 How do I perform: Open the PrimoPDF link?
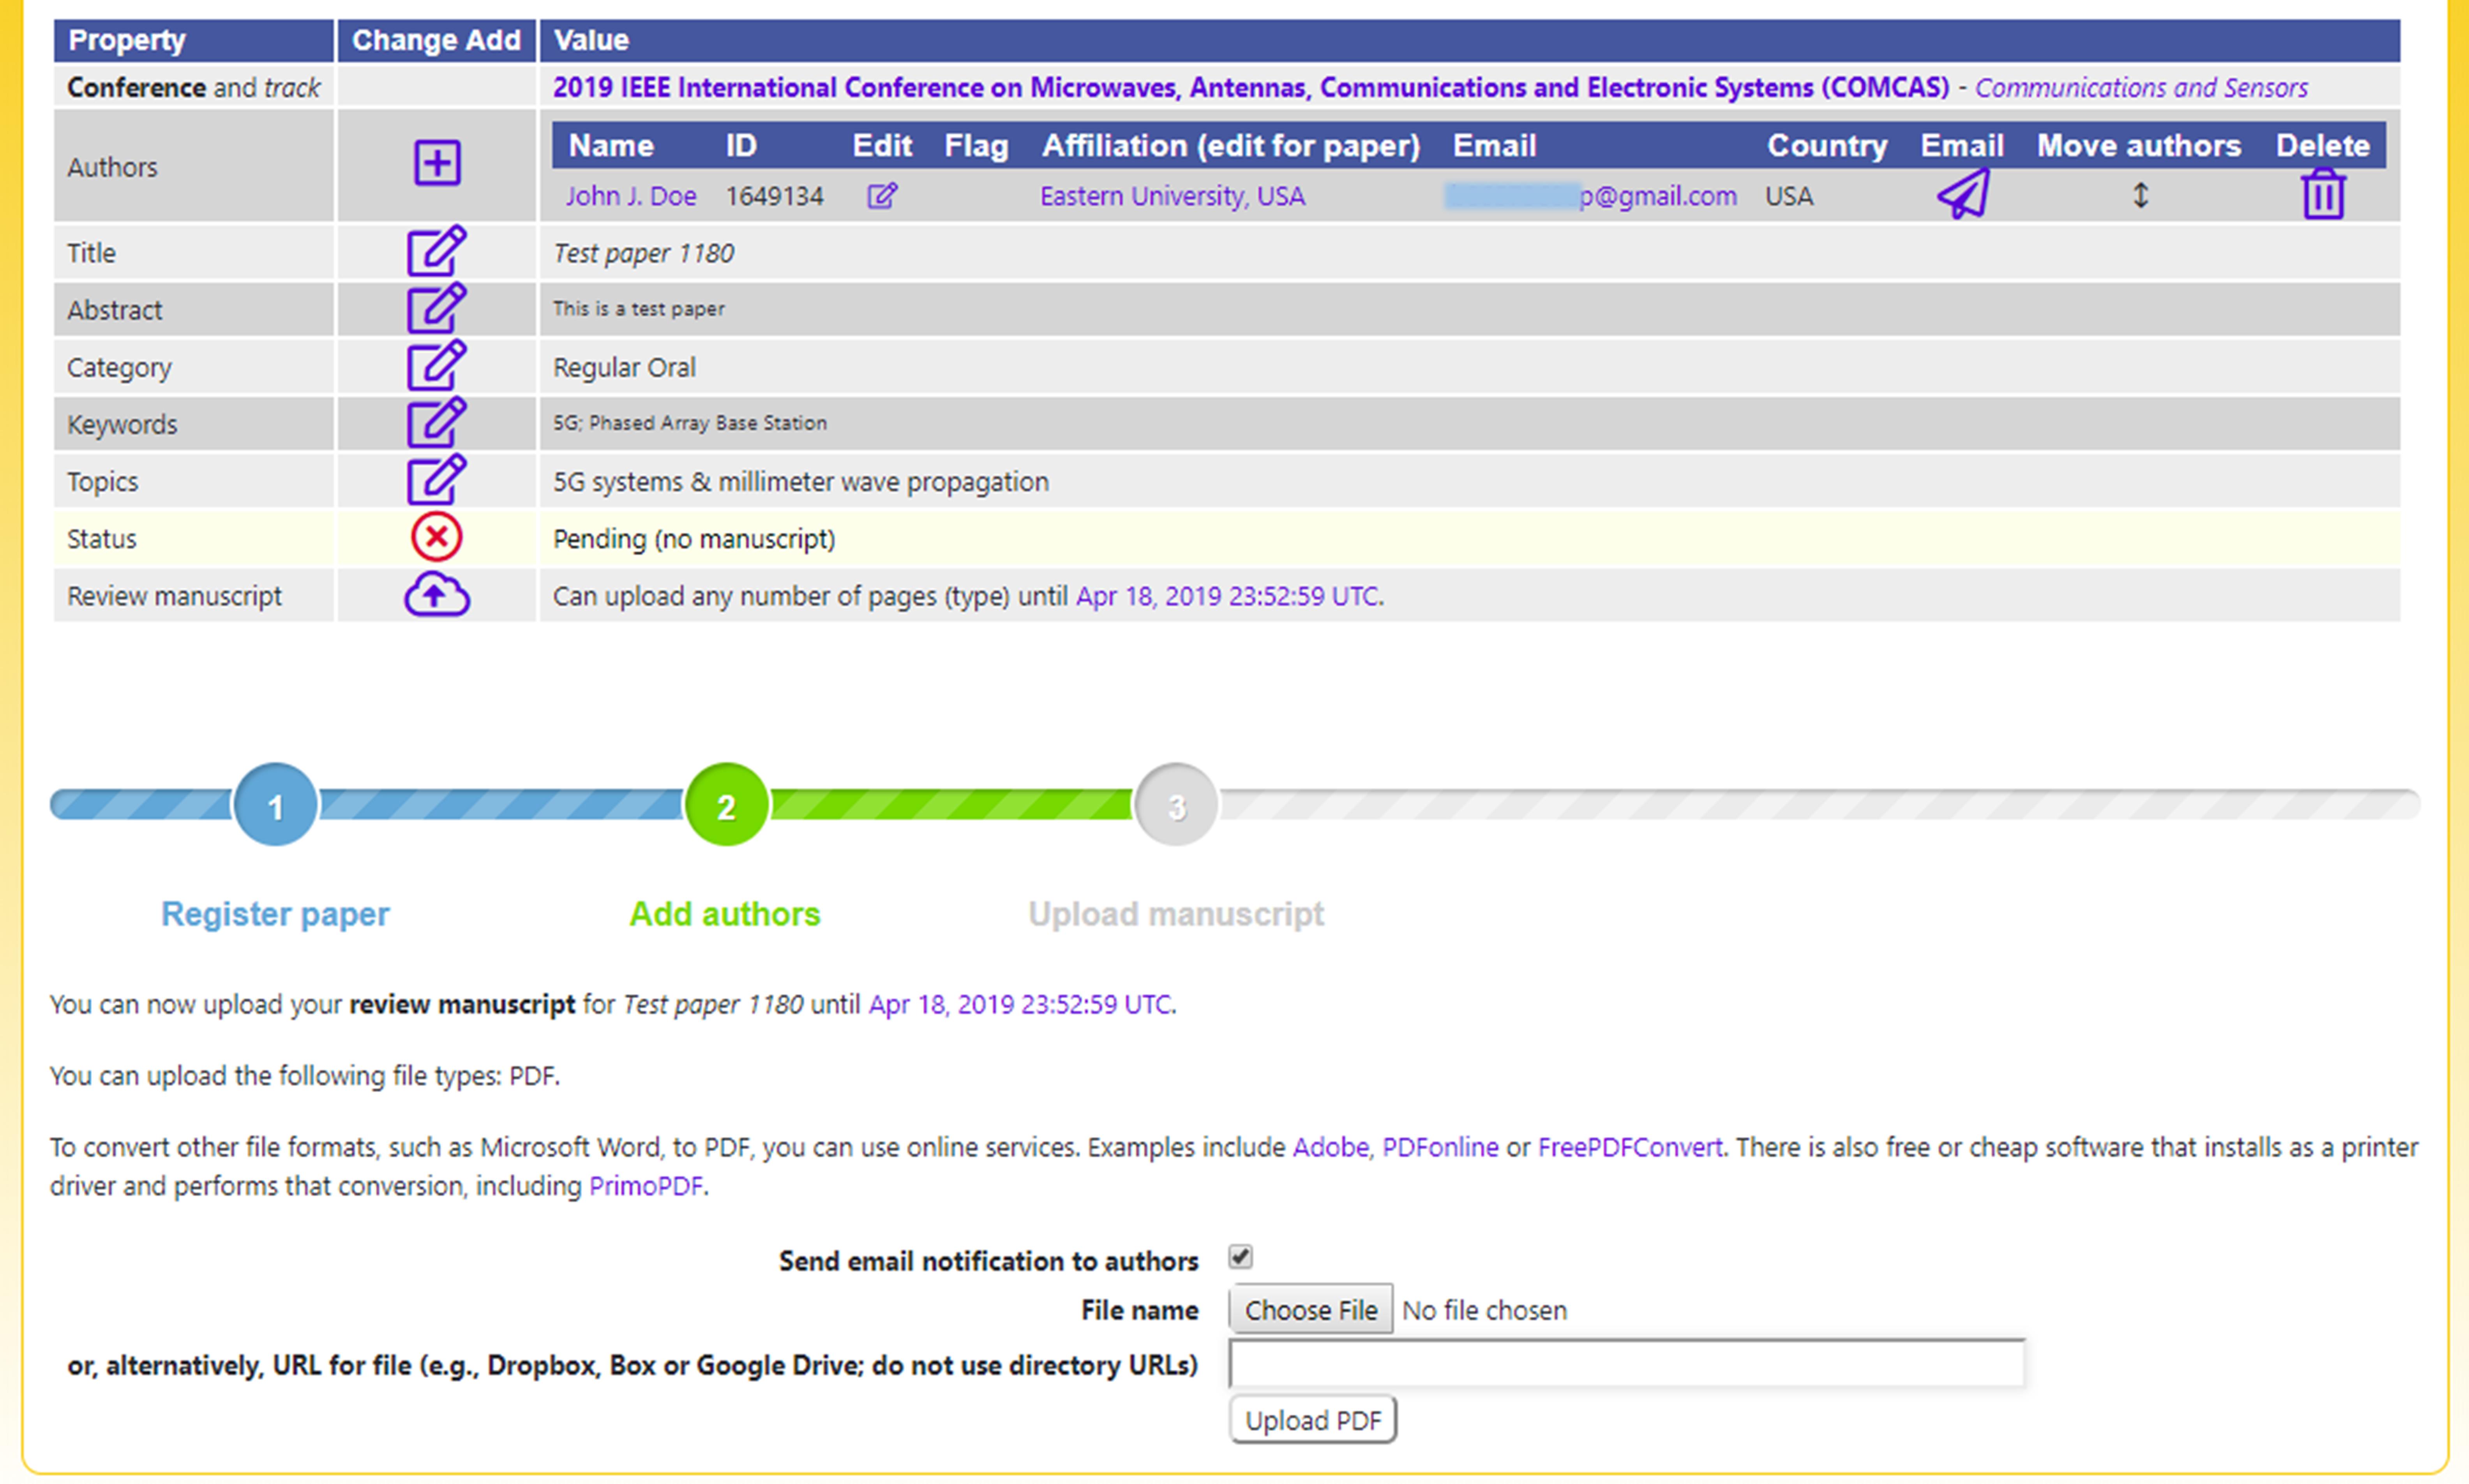646,1186
